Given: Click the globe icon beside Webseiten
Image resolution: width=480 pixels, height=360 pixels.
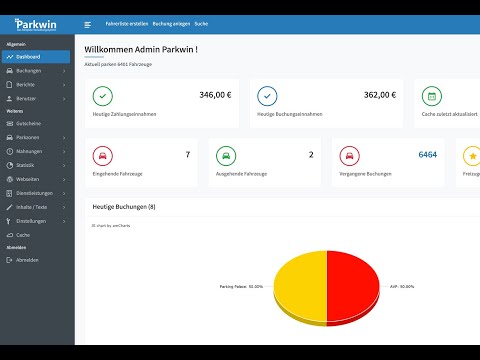Looking at the screenshot, I should click(x=10, y=179).
